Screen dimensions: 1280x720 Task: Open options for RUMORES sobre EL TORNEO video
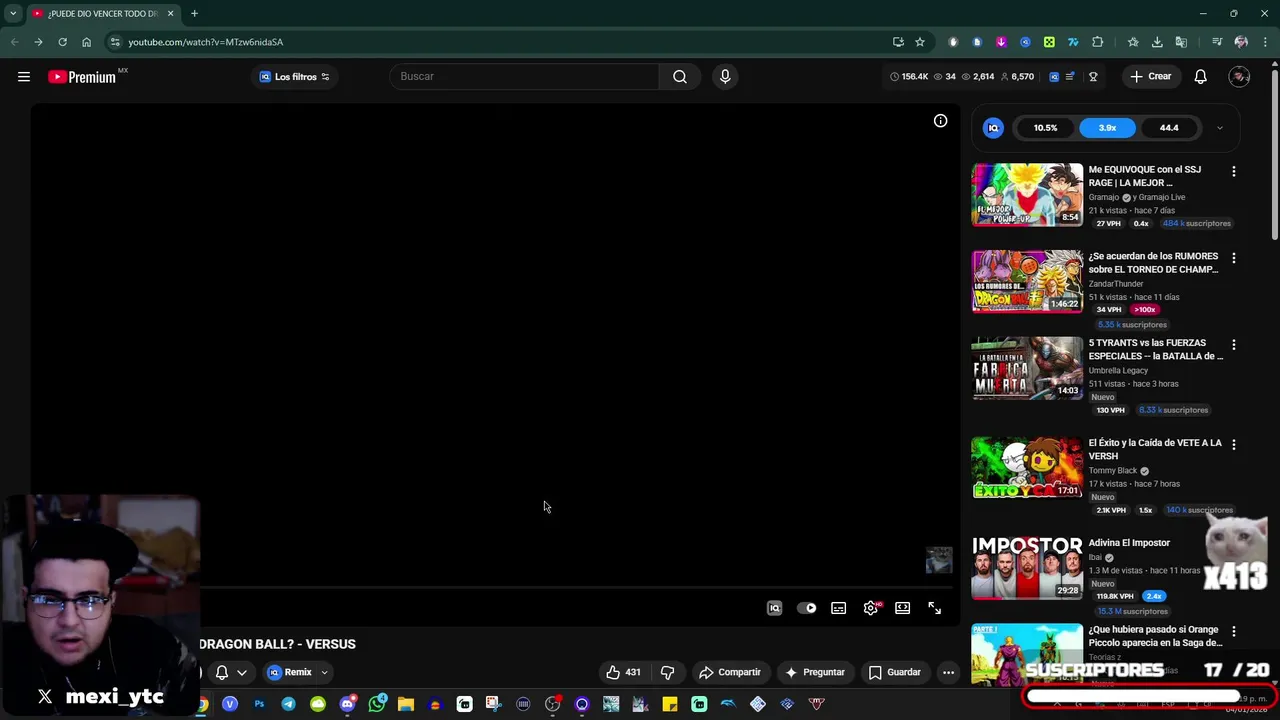tap(1233, 258)
